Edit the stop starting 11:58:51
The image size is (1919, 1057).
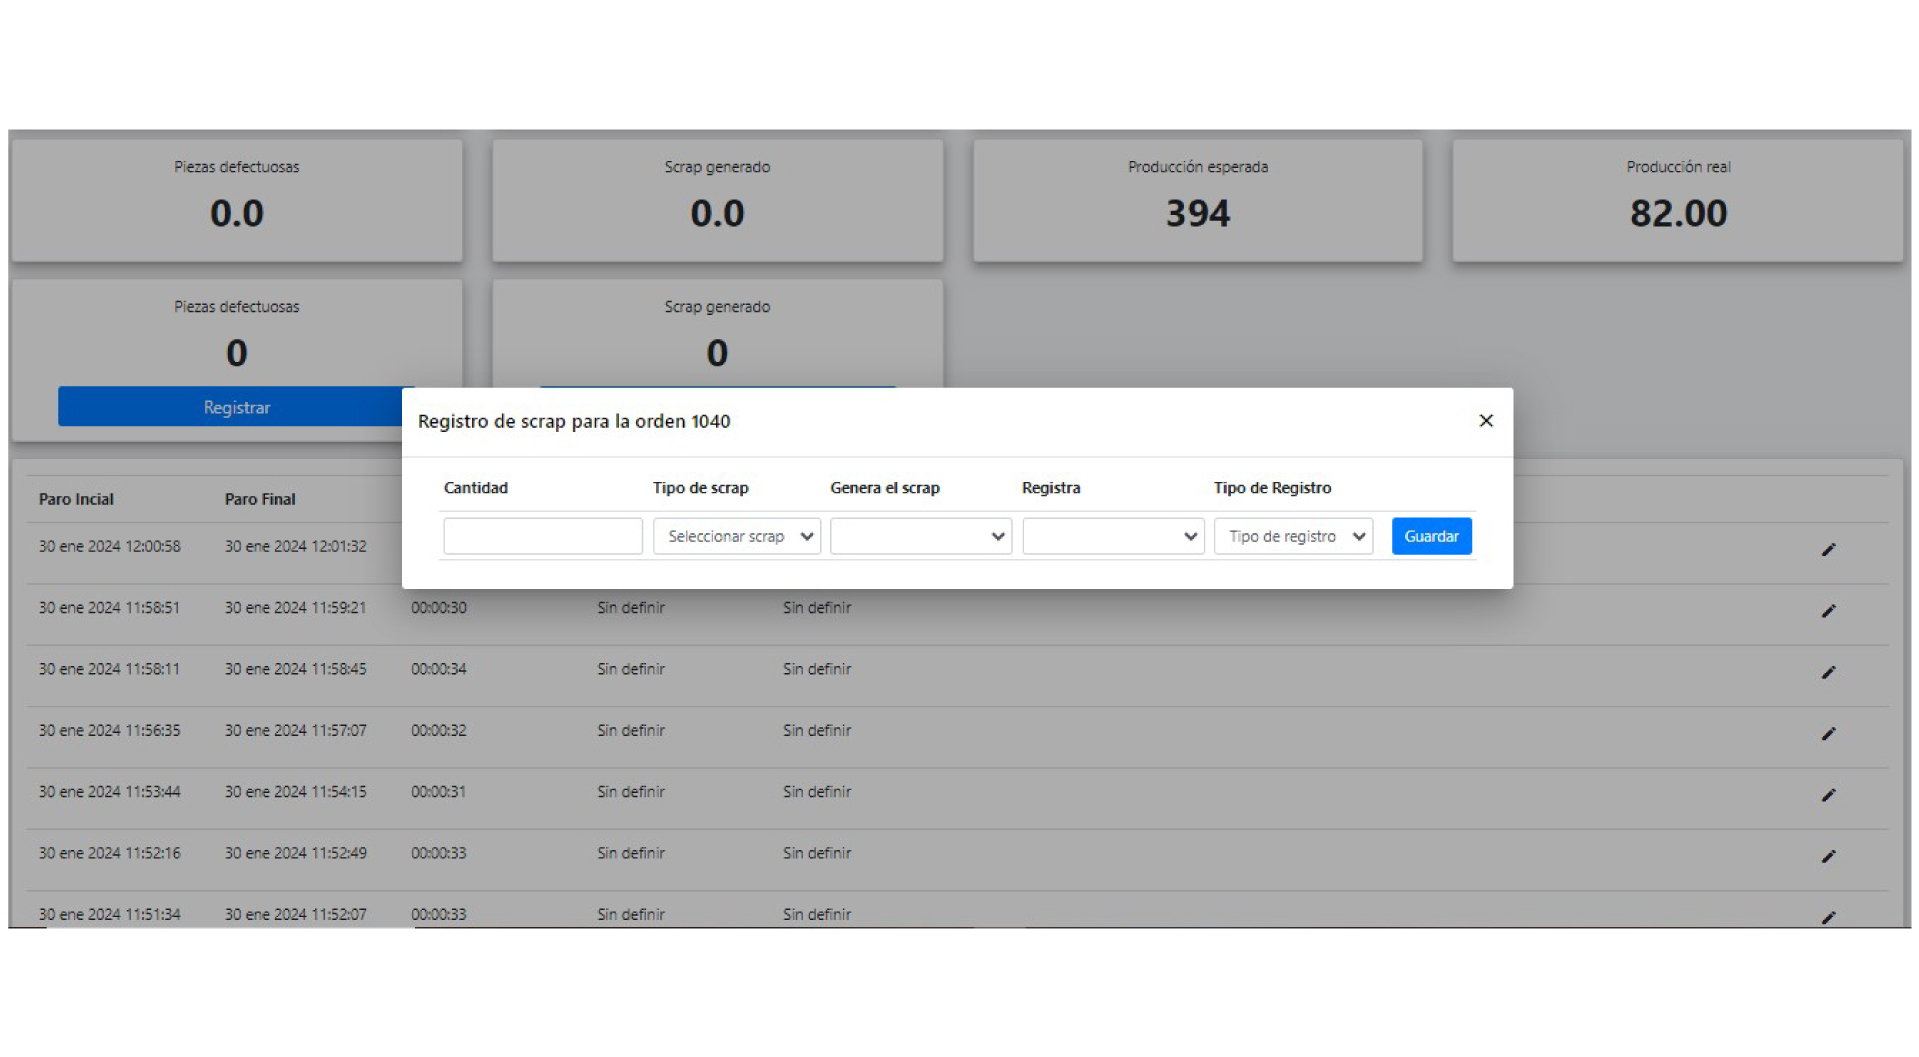pos(1828,611)
